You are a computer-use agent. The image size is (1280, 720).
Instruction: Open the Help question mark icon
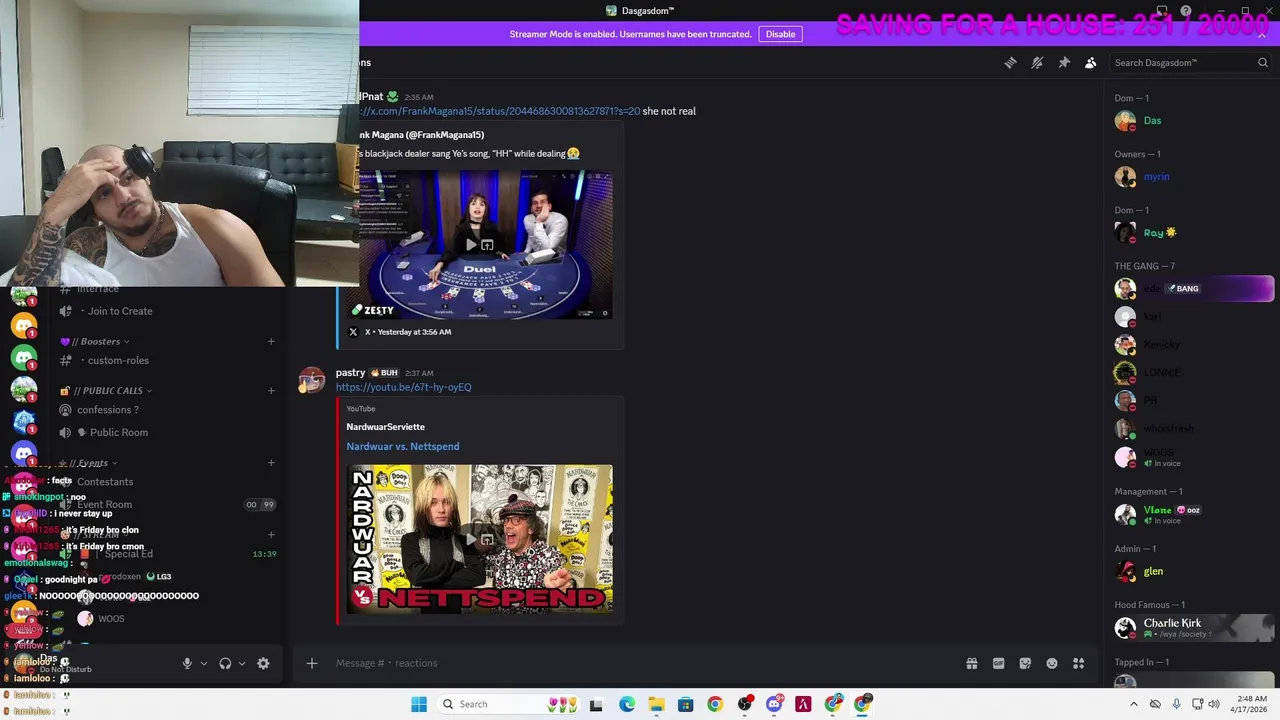pyautogui.click(x=1186, y=11)
